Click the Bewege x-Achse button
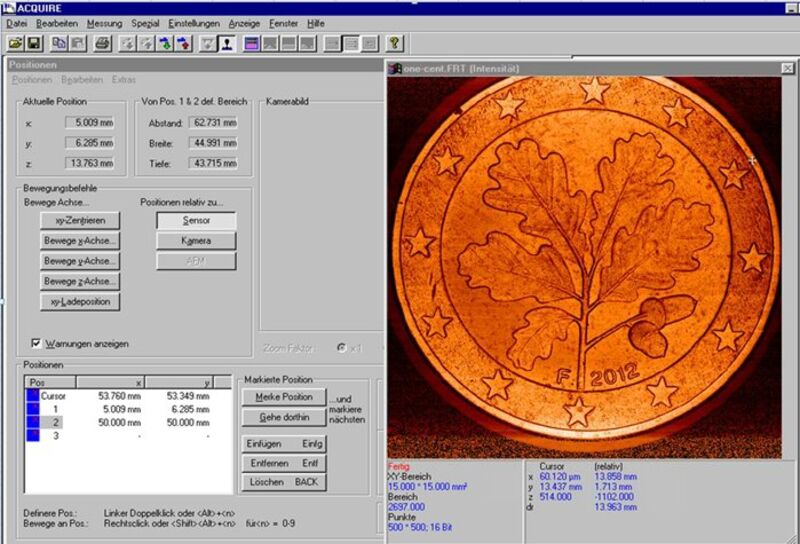This screenshot has width=800, height=544. [x=80, y=240]
